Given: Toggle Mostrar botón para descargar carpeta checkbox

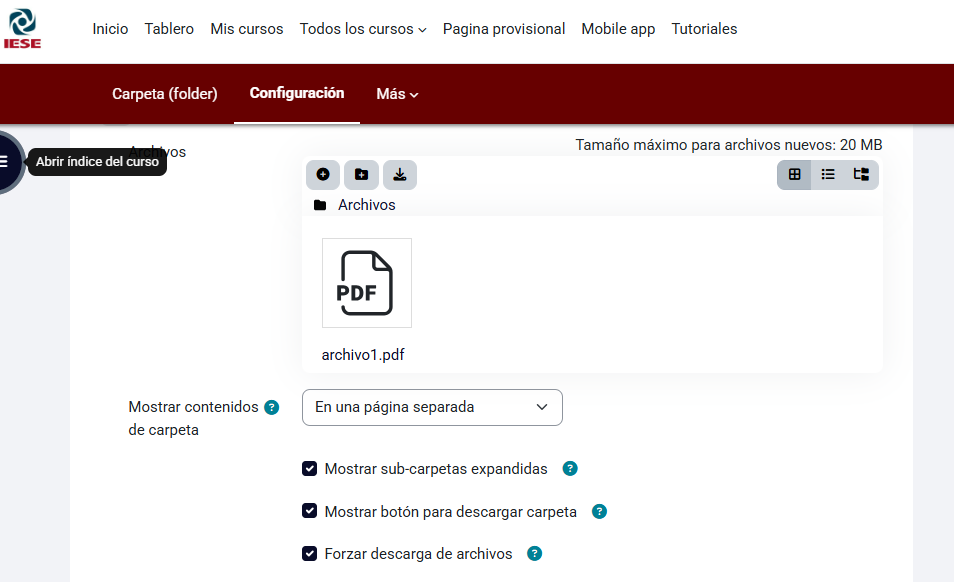Looking at the screenshot, I should click(x=310, y=512).
